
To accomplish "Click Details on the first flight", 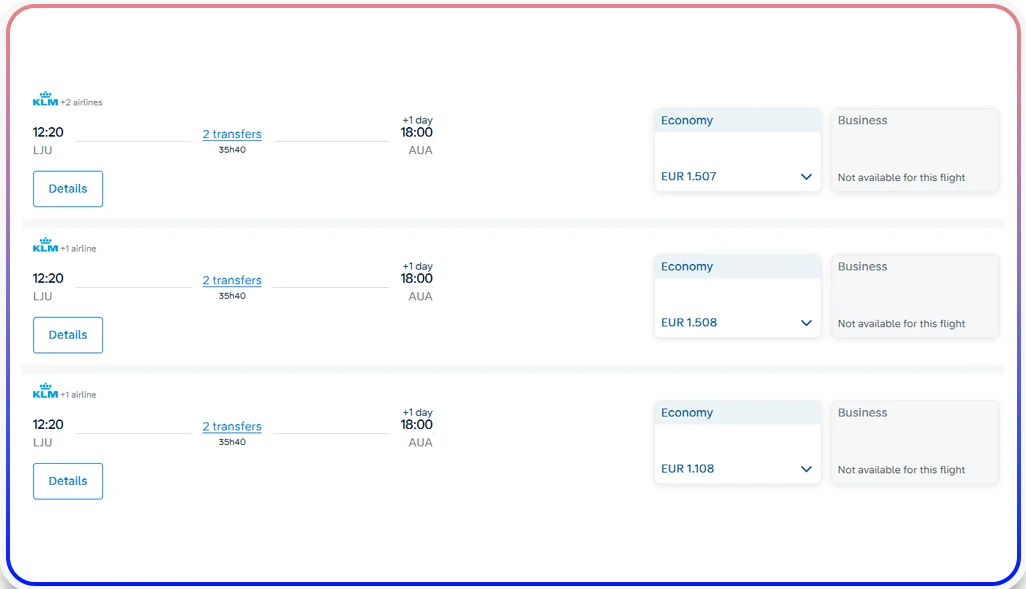I will [x=67, y=188].
